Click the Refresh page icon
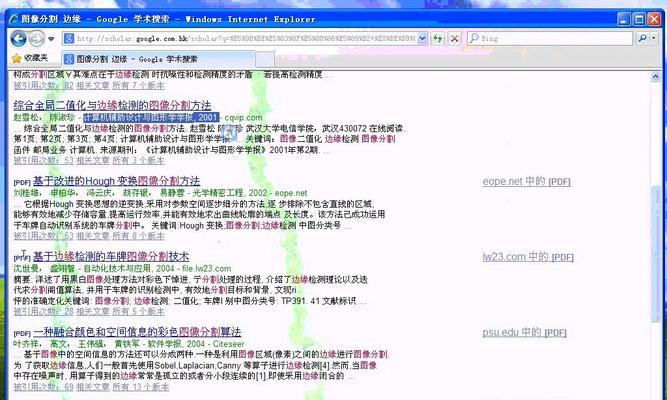The image size is (667, 400). coord(437,39)
